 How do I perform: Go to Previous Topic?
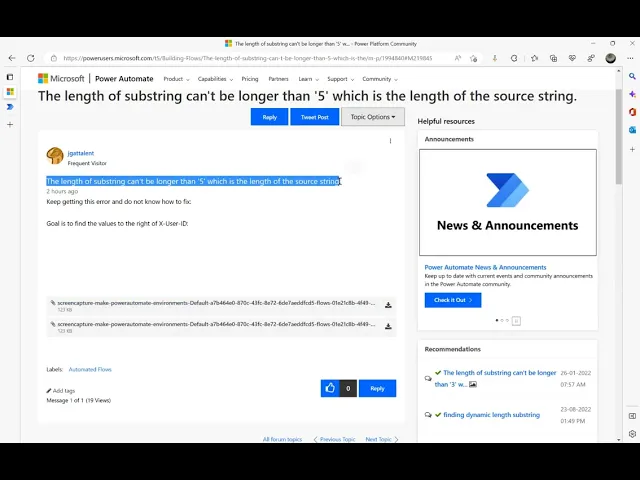(334, 439)
